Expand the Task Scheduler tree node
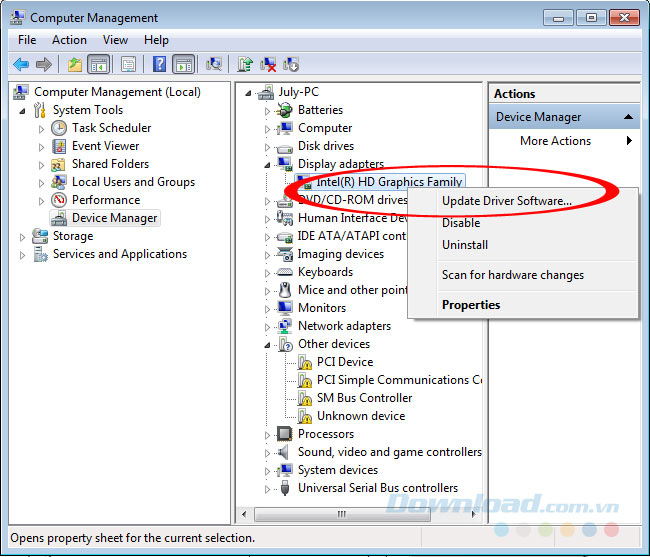650x557 pixels. [x=42, y=128]
